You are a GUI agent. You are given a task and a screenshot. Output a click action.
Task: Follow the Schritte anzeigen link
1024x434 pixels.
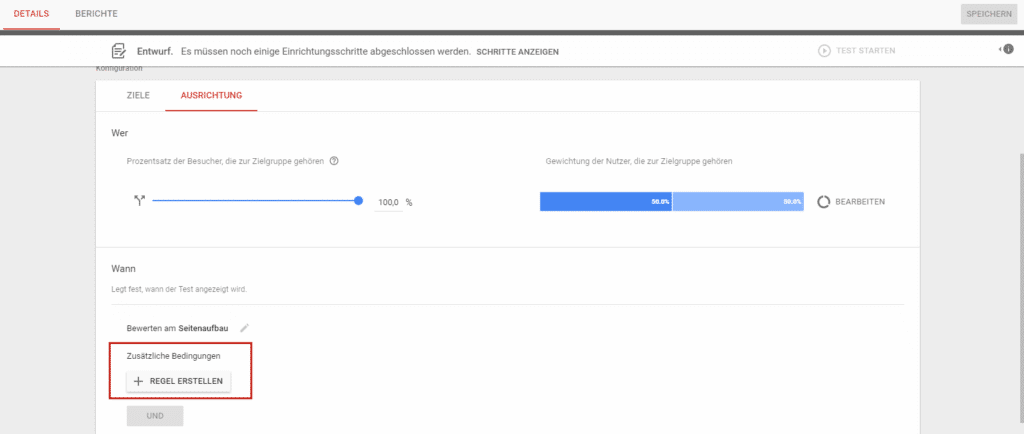(x=517, y=51)
